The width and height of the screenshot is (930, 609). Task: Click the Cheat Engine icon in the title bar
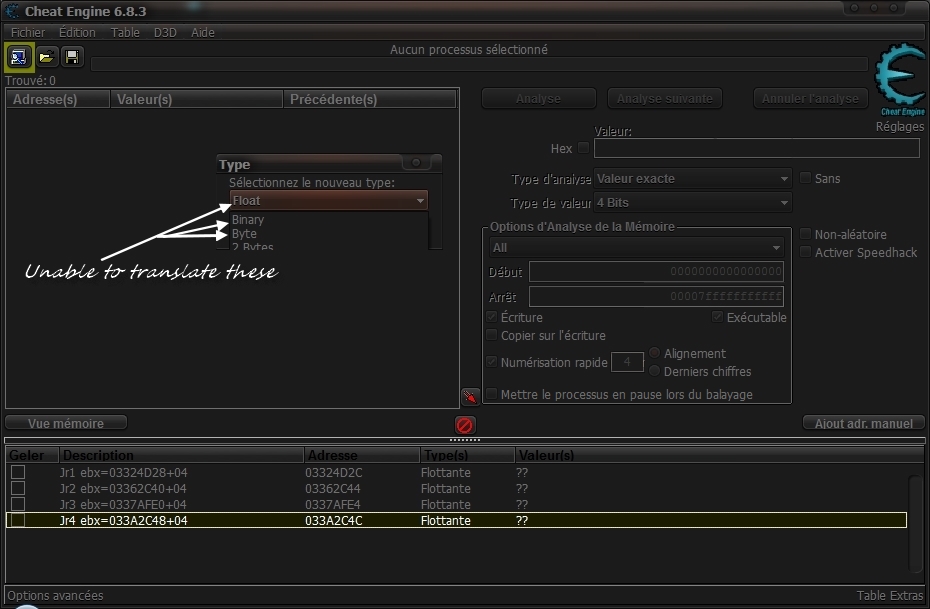[10, 11]
